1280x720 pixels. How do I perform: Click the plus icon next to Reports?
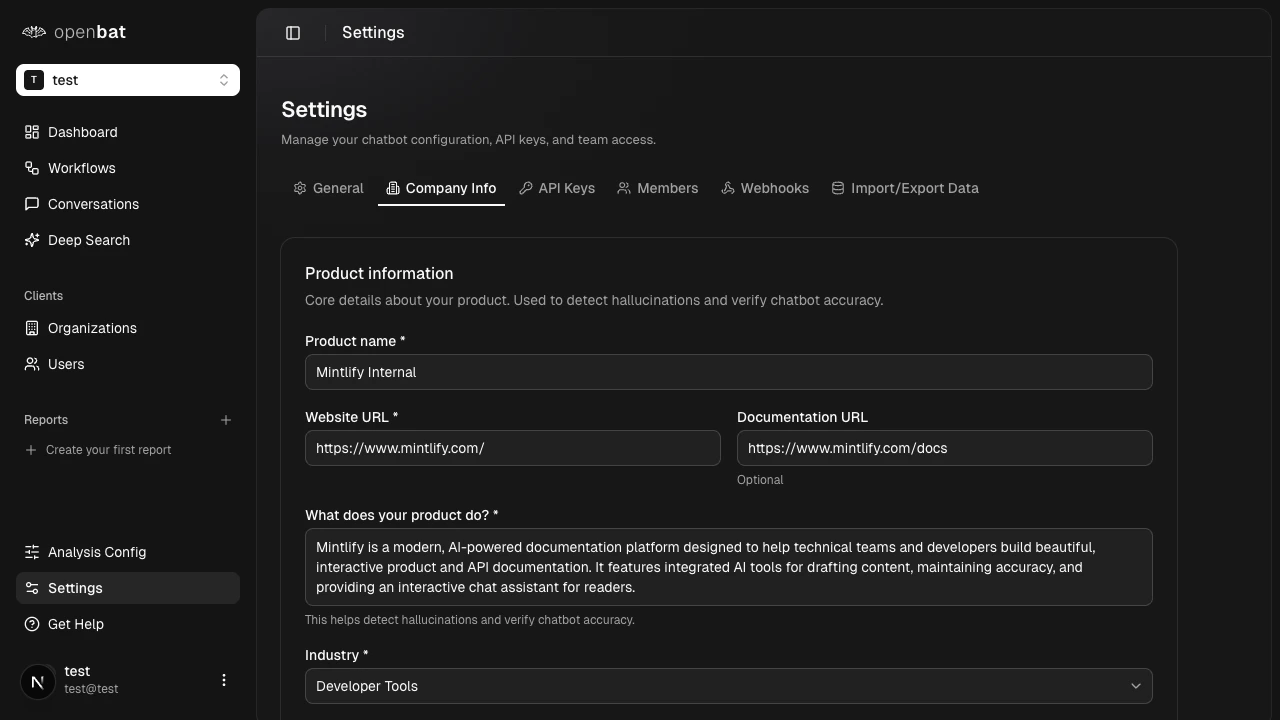click(x=226, y=420)
